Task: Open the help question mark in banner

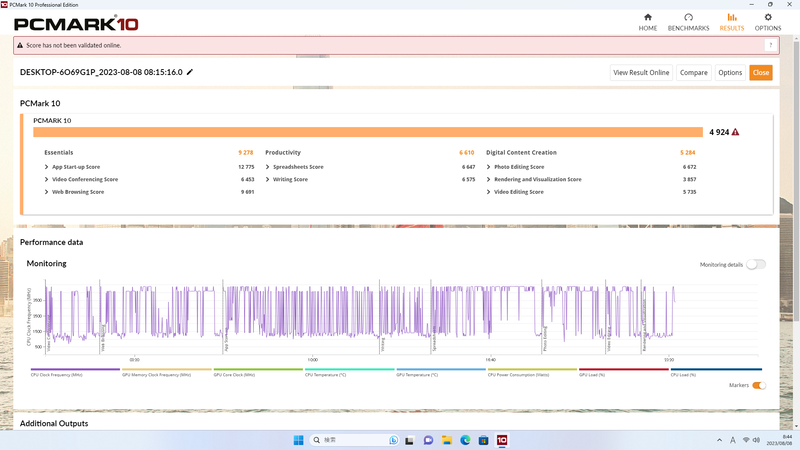Action: click(770, 45)
